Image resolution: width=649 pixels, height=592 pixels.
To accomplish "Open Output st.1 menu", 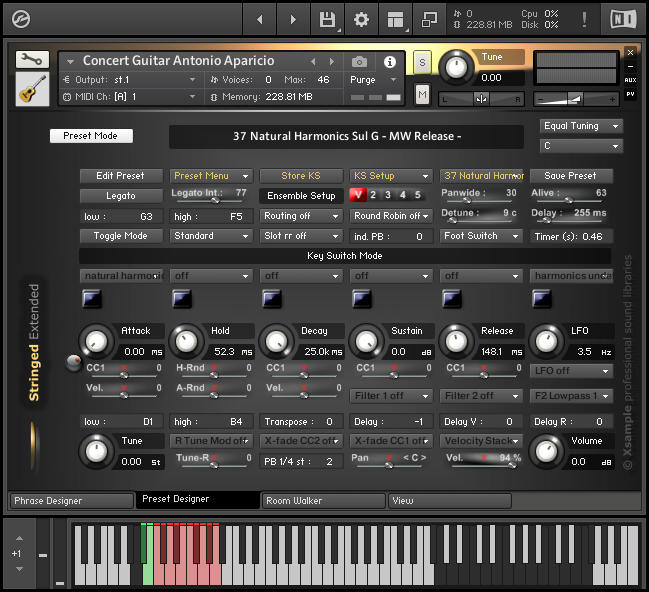I will pyautogui.click(x=130, y=79).
